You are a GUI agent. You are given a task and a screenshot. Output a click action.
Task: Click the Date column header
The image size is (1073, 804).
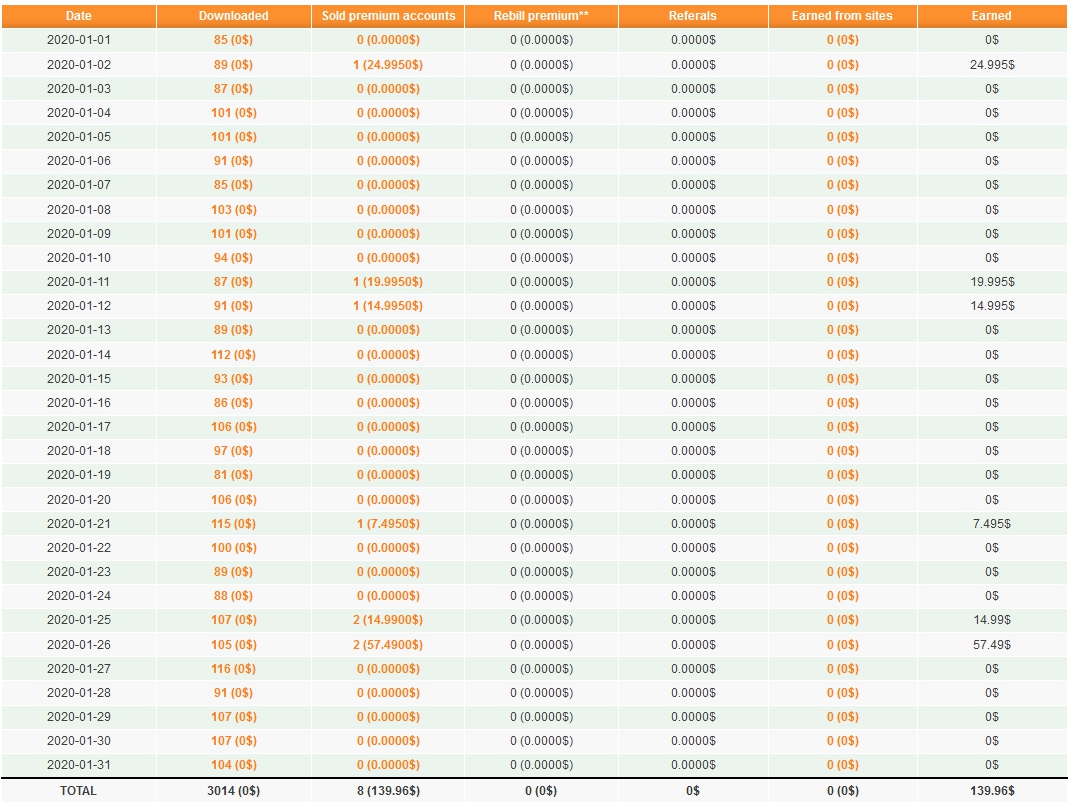[x=79, y=16]
